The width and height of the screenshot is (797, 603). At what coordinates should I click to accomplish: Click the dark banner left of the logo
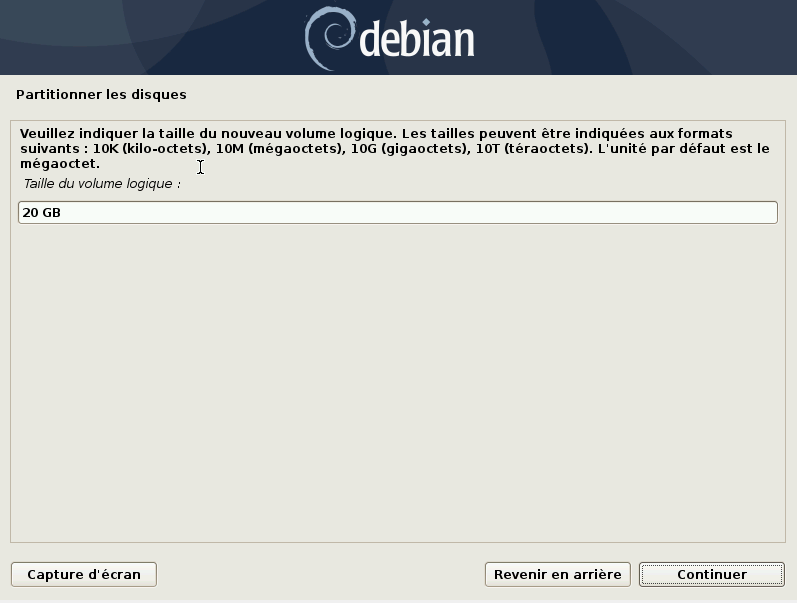(x=152, y=37)
